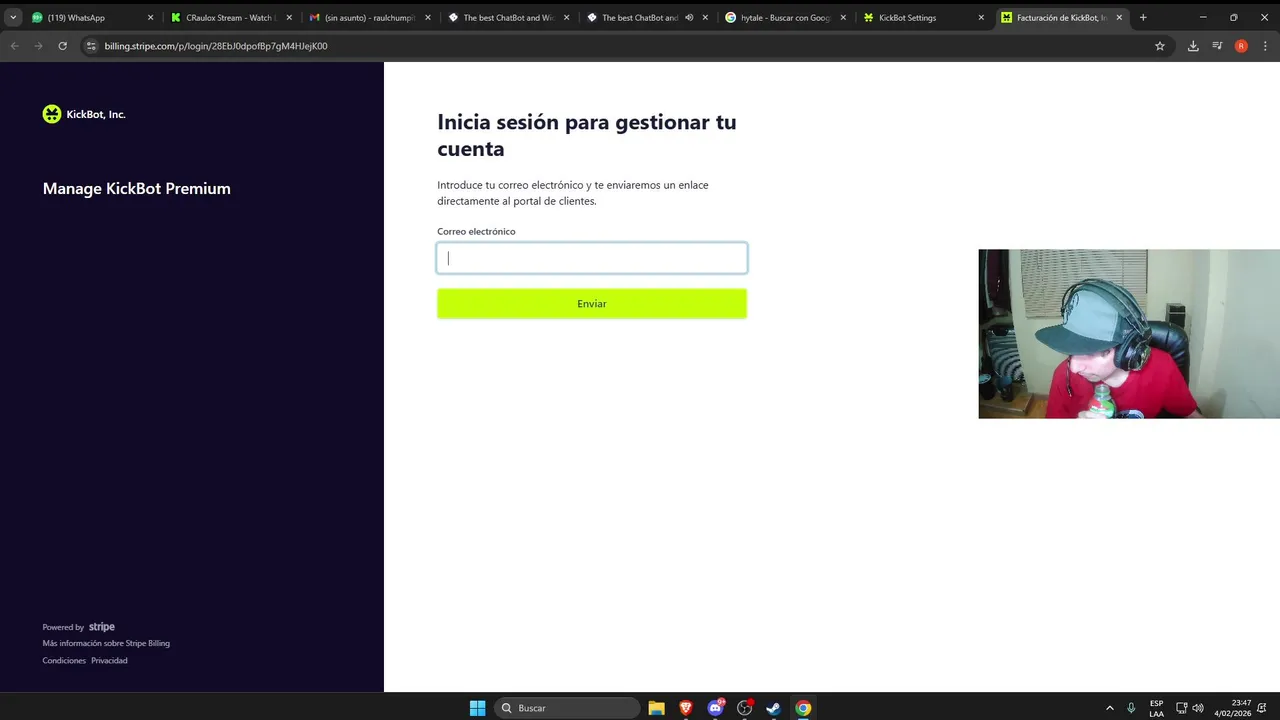Switch the ESP LAA keyboard language
1280x720 pixels.
point(1156,708)
